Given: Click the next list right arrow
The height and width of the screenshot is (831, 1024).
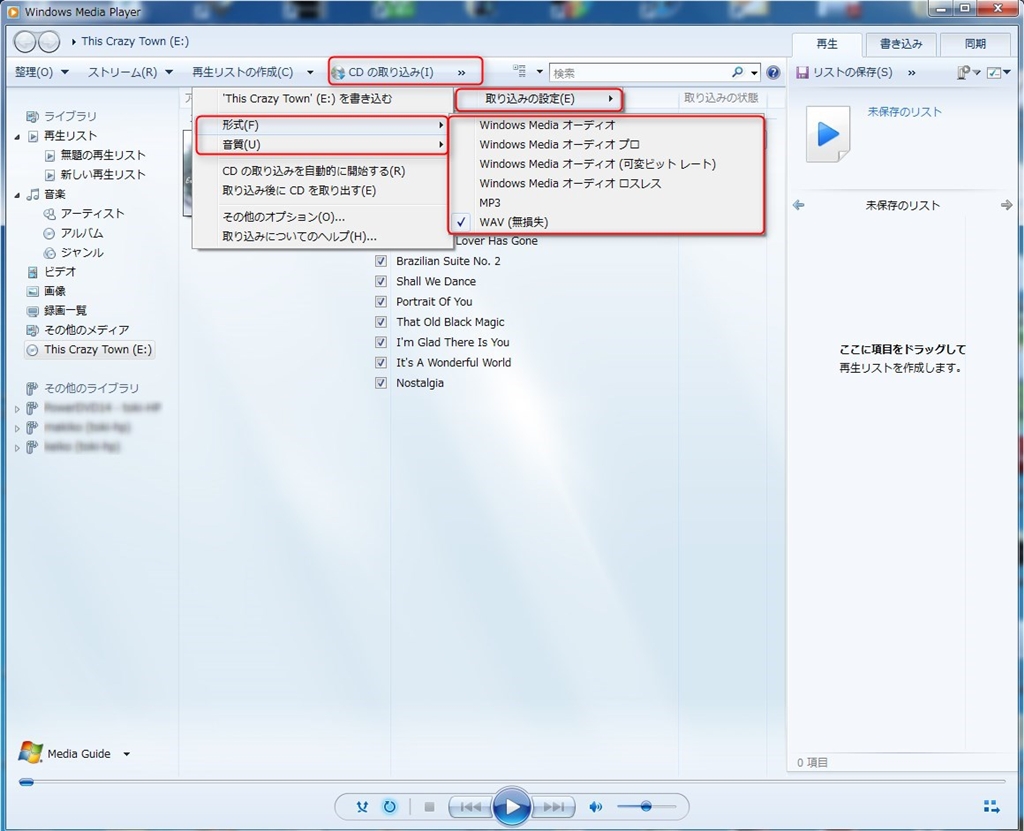Looking at the screenshot, I should tap(1006, 205).
